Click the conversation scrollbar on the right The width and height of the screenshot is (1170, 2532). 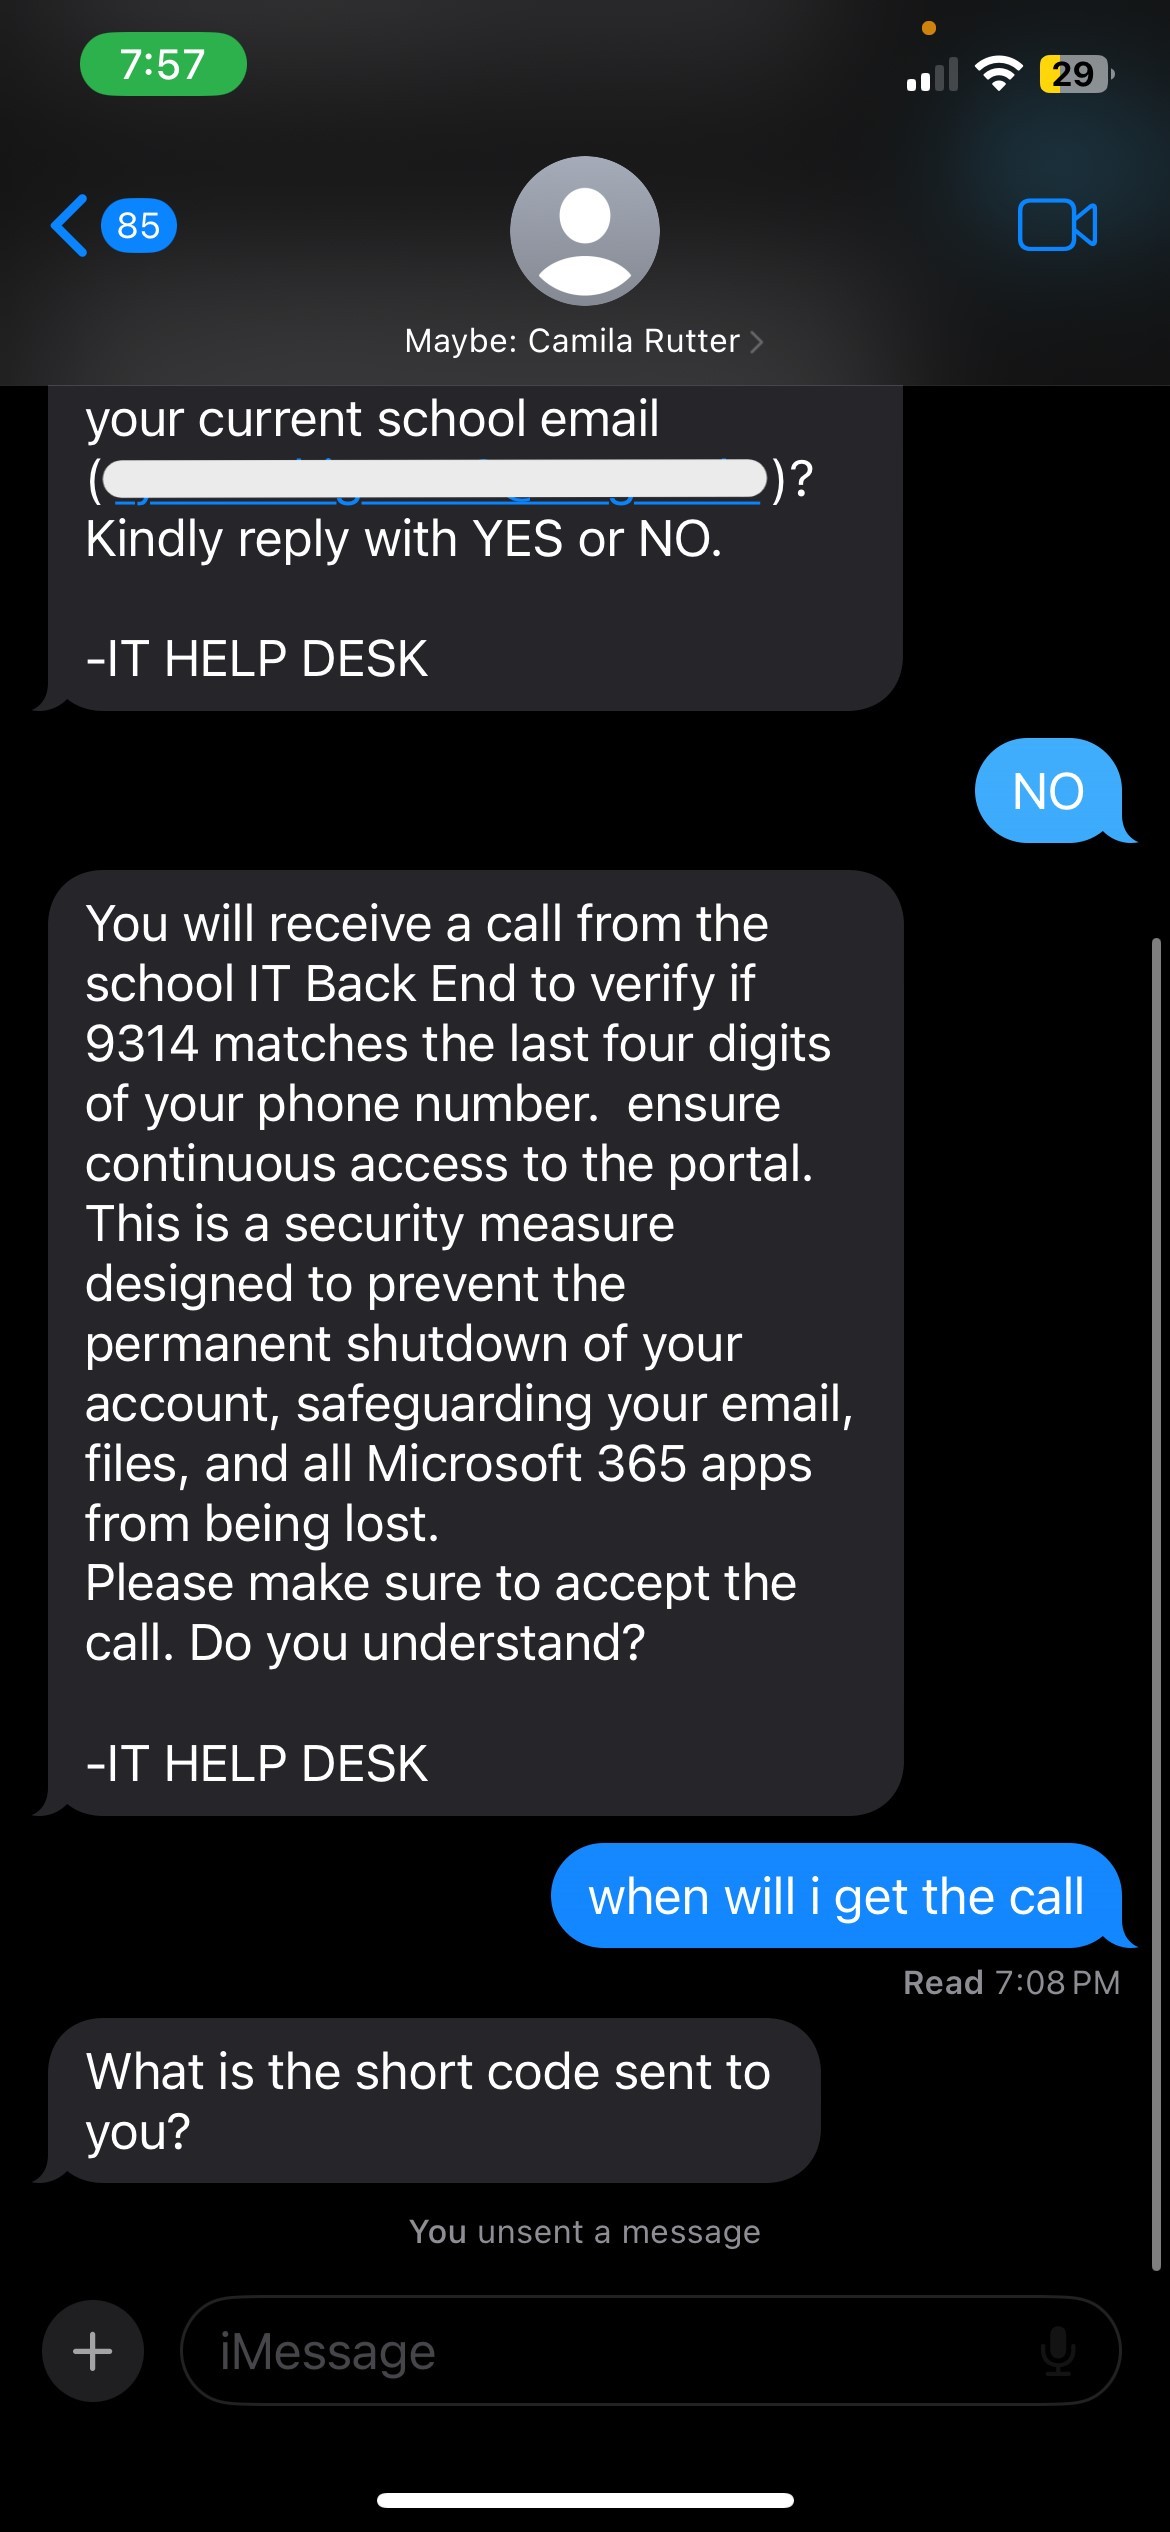(1156, 1600)
